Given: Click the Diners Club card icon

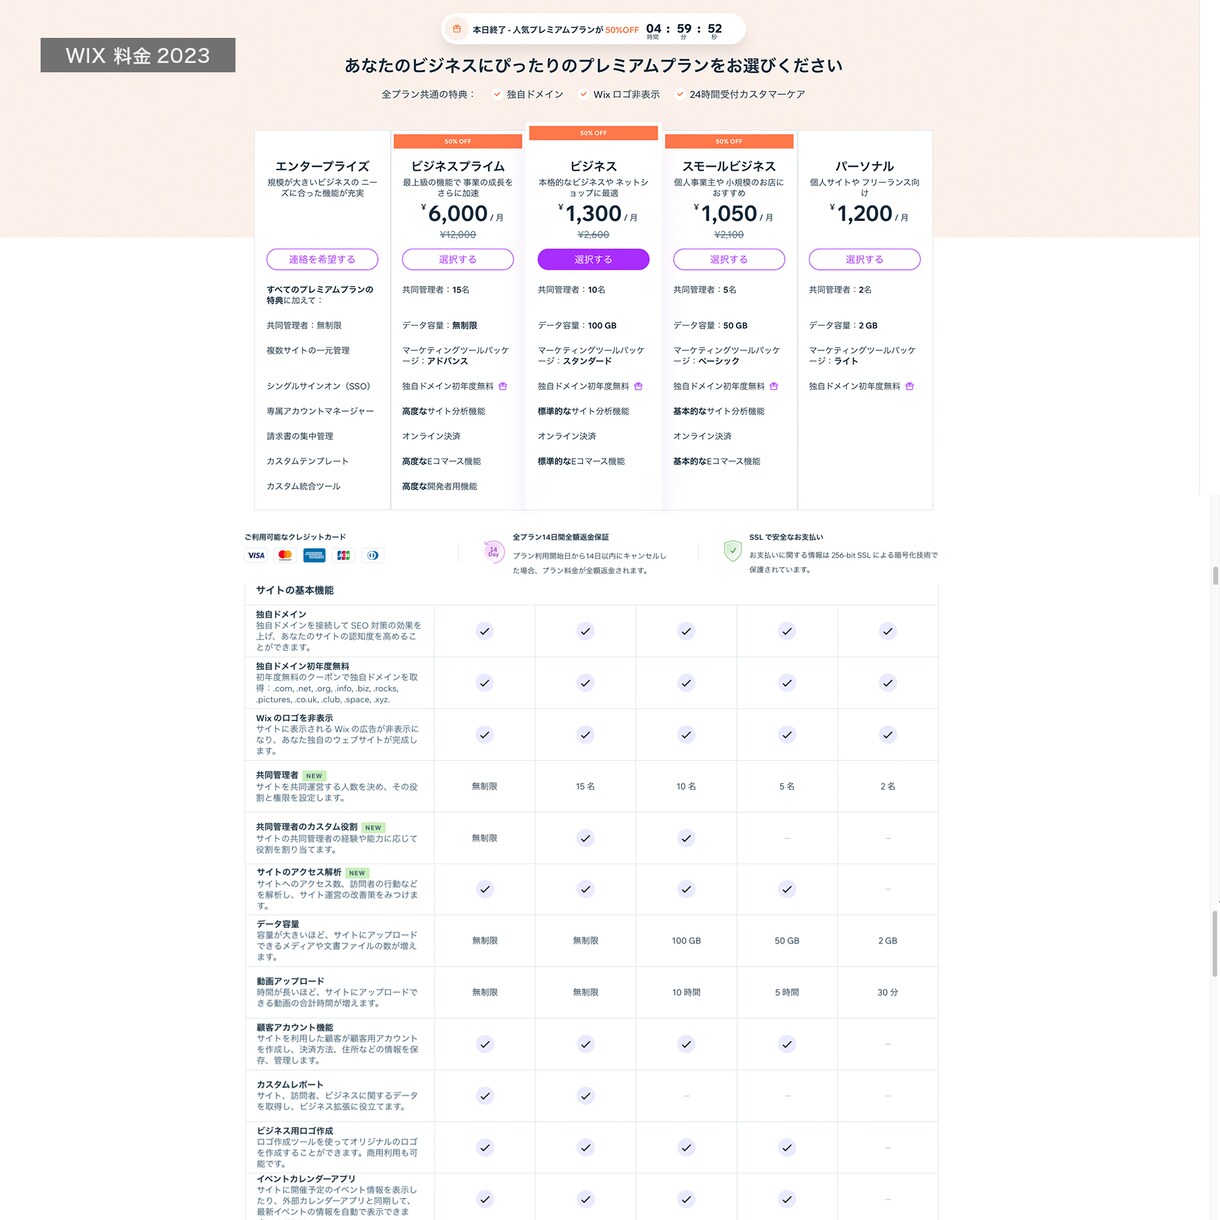Looking at the screenshot, I should [373, 555].
